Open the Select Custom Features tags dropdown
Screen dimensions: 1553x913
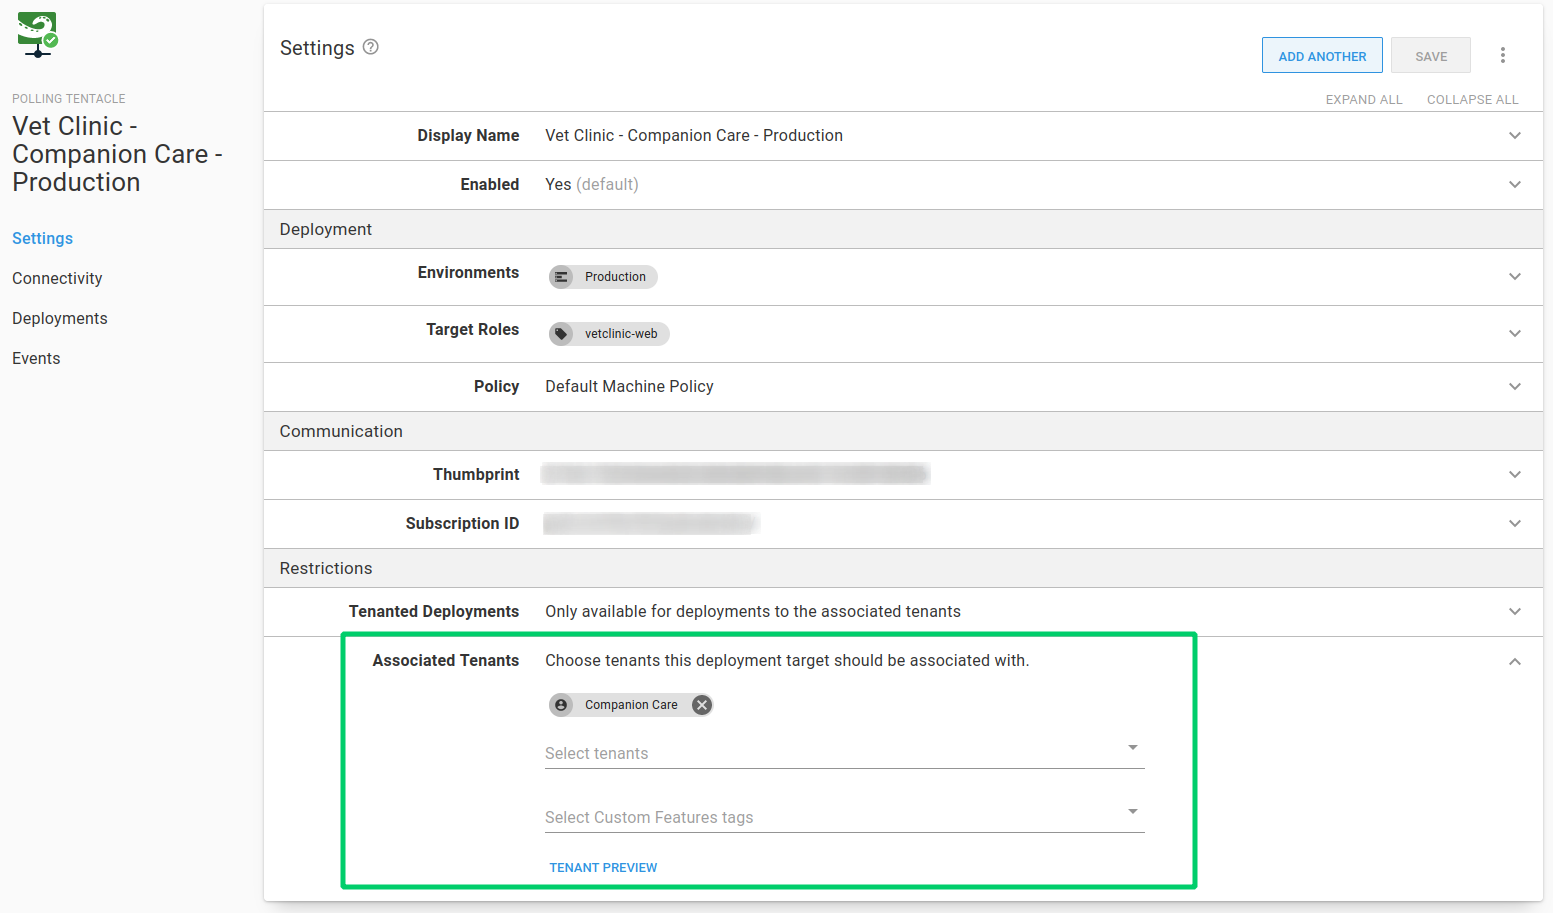pos(843,817)
